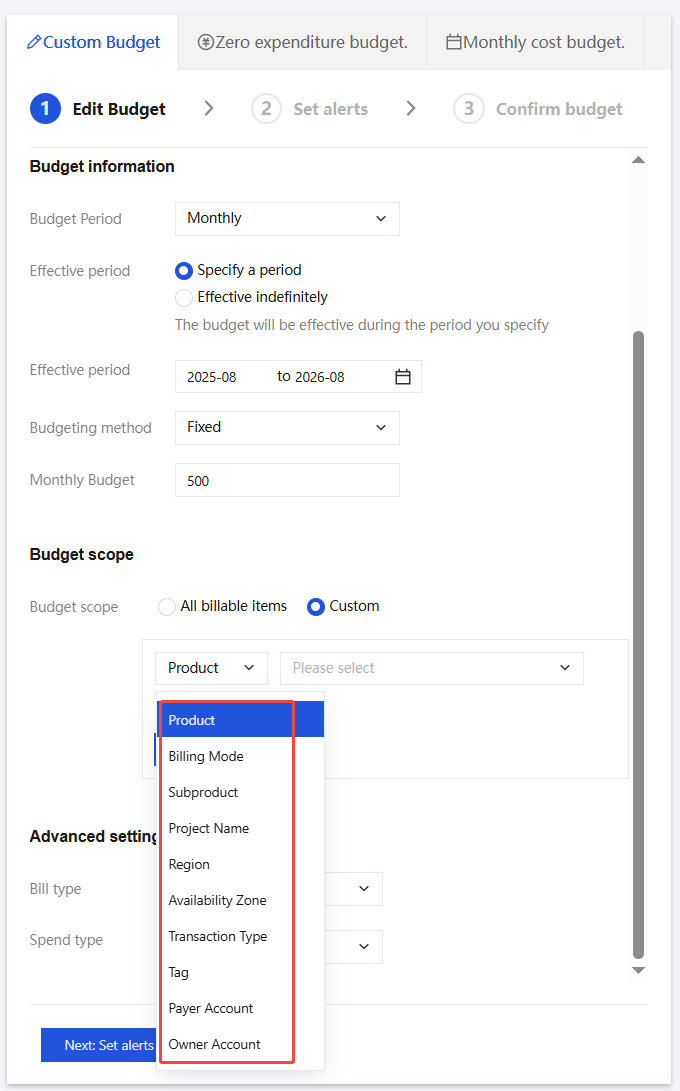Click the scroll down arrow
This screenshot has height=1091, width=680.
[638, 970]
